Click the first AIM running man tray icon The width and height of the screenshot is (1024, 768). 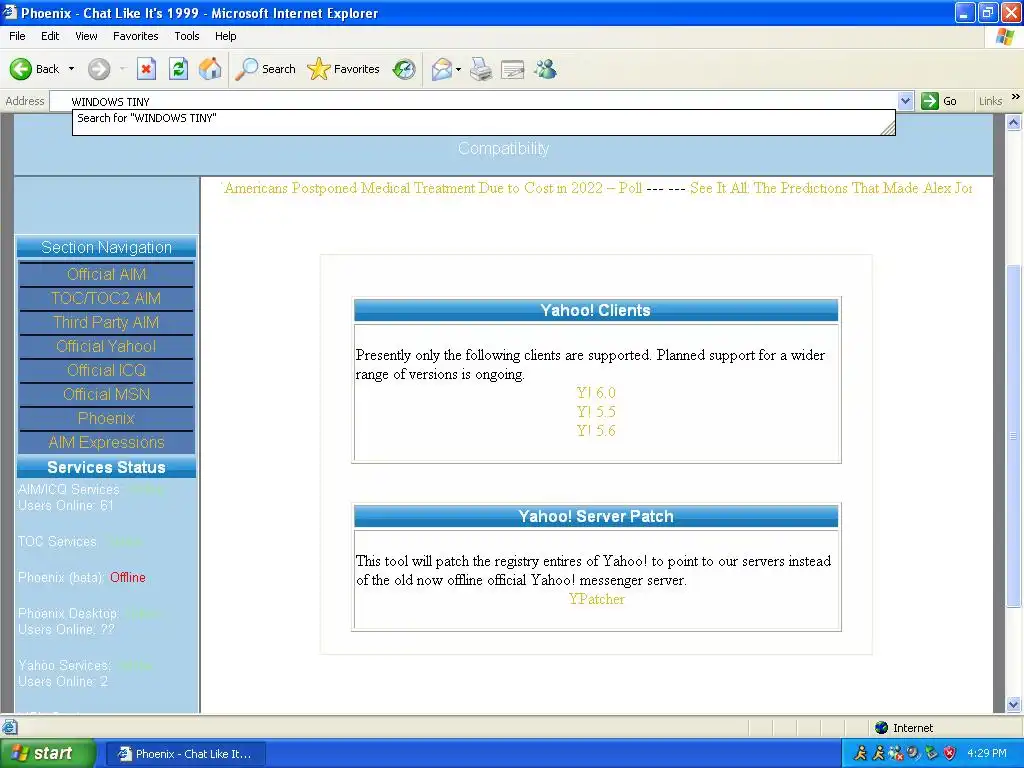tap(860, 753)
